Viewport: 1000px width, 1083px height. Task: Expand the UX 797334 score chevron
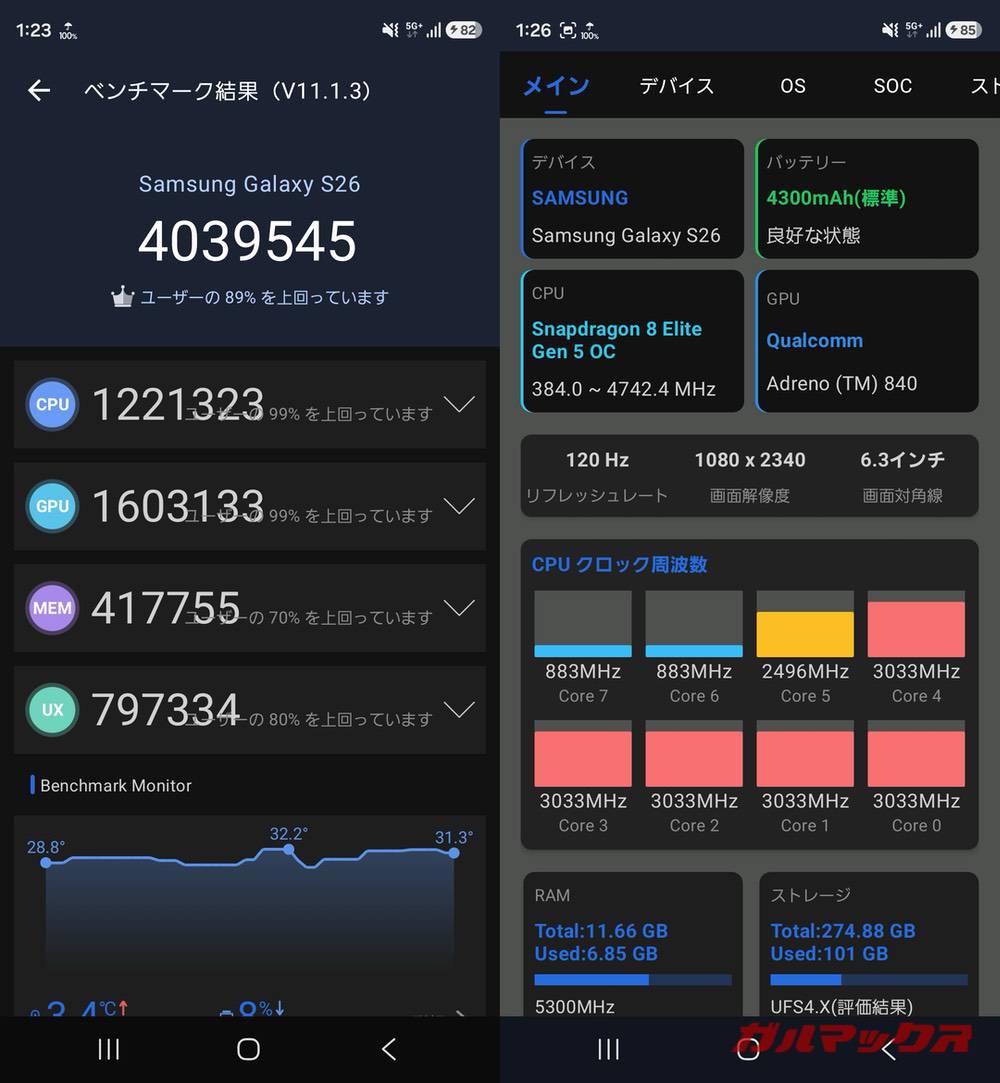(459, 709)
